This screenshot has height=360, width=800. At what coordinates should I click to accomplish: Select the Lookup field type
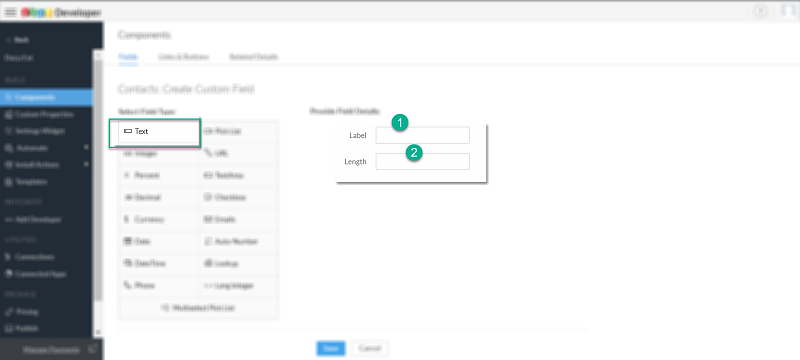pos(238,264)
